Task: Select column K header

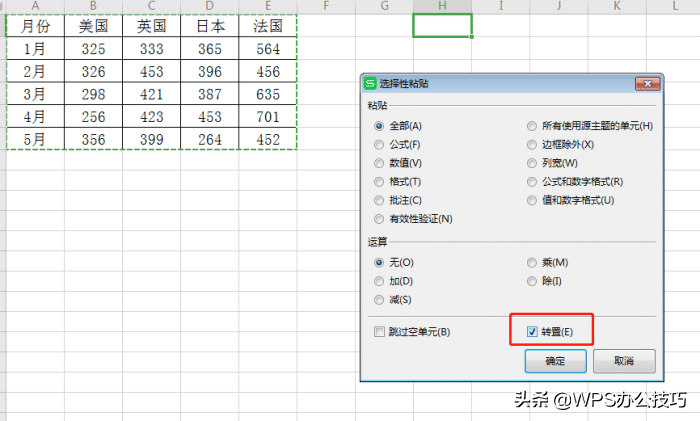Action: [617, 6]
